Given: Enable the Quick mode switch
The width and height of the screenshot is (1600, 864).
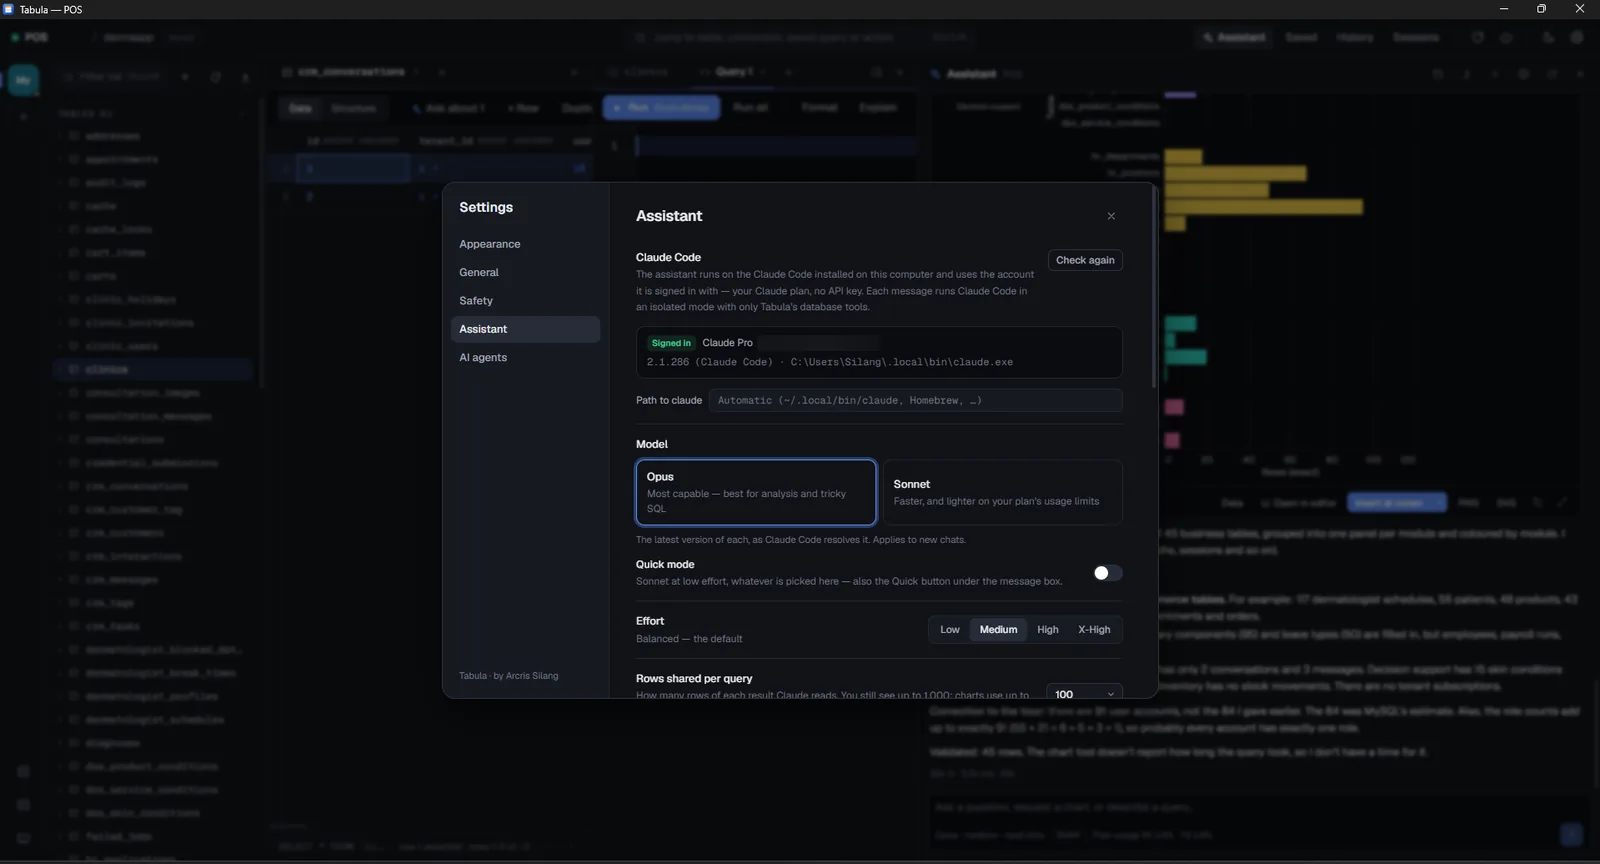Looking at the screenshot, I should pos(1107,573).
